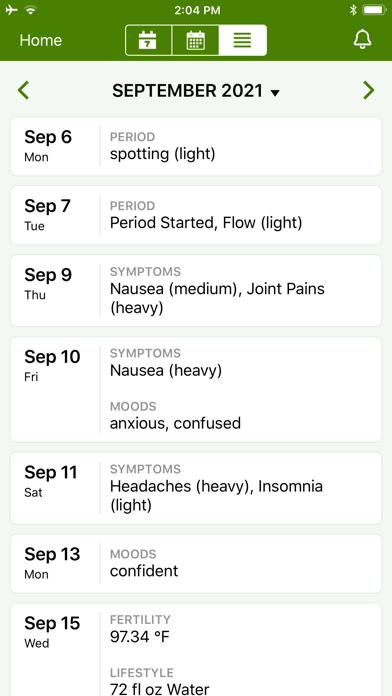392x696 pixels.
Task: Go to next month with right arrow
Action: point(368,91)
